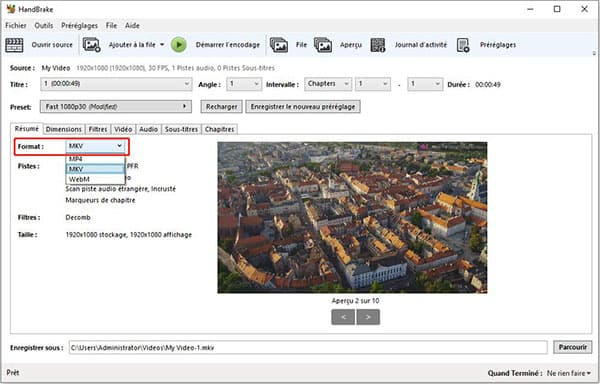The height and width of the screenshot is (384, 600).
Task: Open the start chapter dropdown
Action: tap(373, 84)
